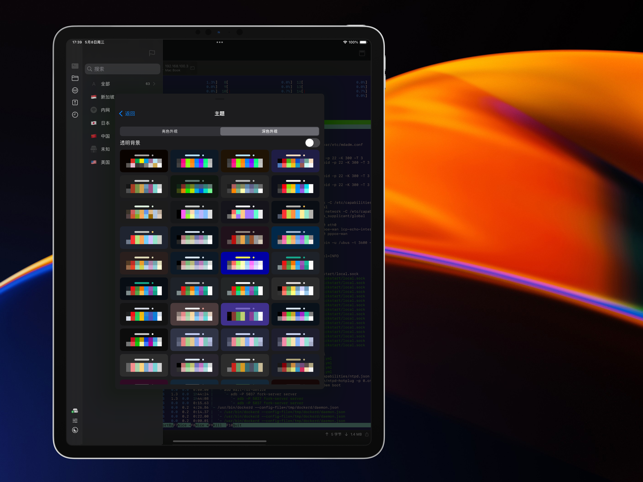Click the 未知 group's icon
This screenshot has width=643, height=482.
coord(93,149)
